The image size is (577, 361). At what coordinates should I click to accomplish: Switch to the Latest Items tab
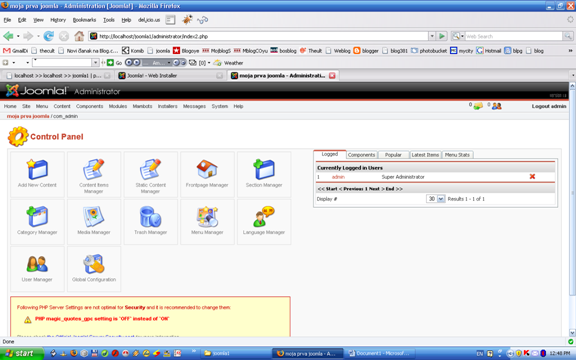[x=425, y=155]
